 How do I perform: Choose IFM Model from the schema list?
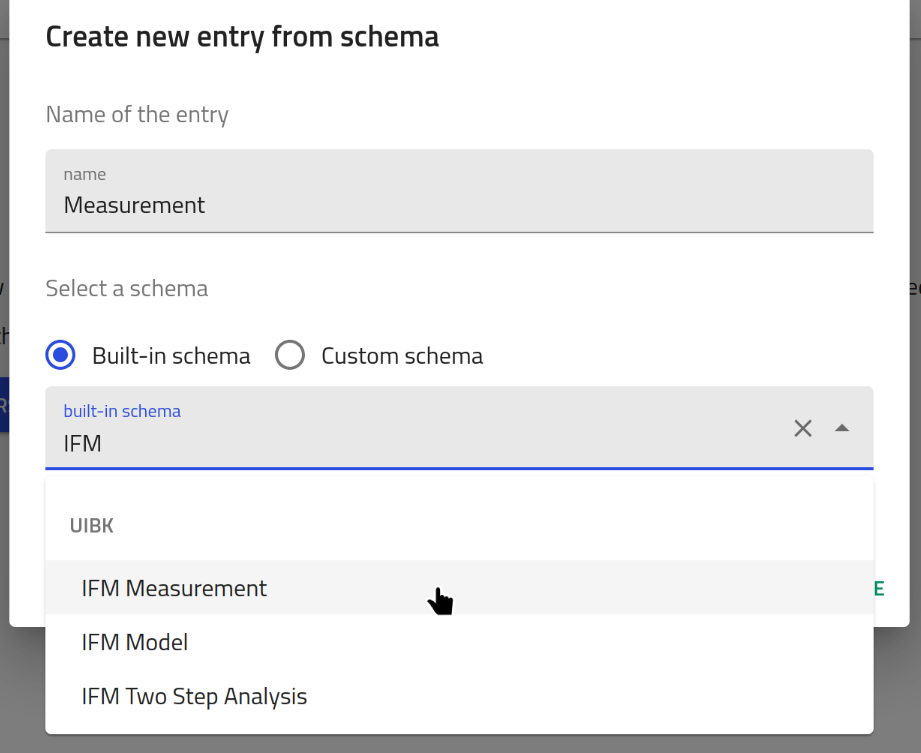point(135,642)
